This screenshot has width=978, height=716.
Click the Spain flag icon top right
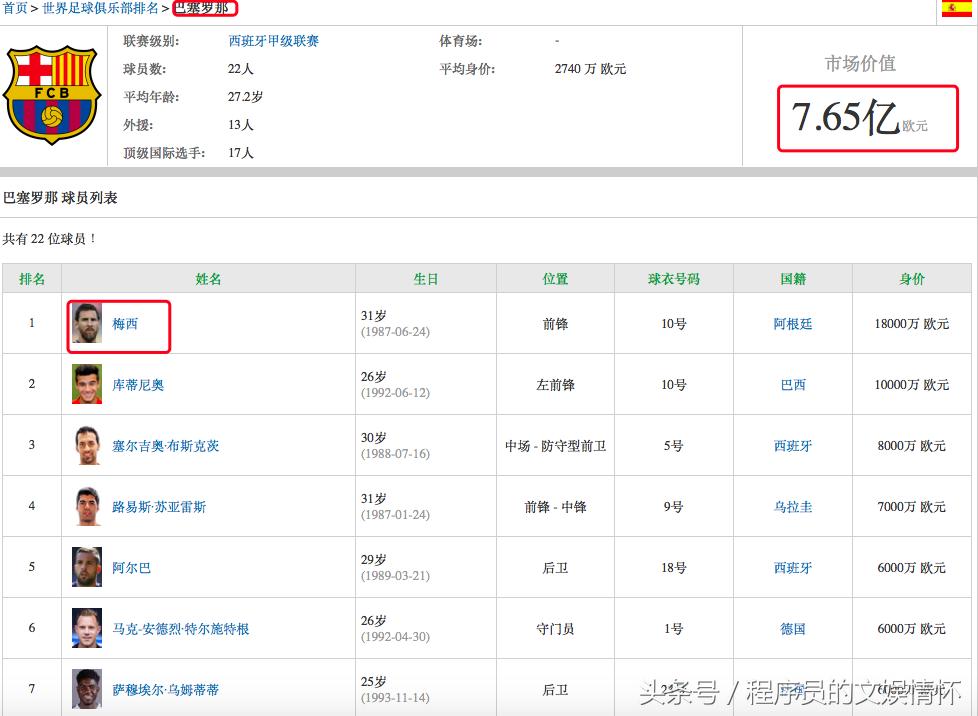tap(955, 10)
